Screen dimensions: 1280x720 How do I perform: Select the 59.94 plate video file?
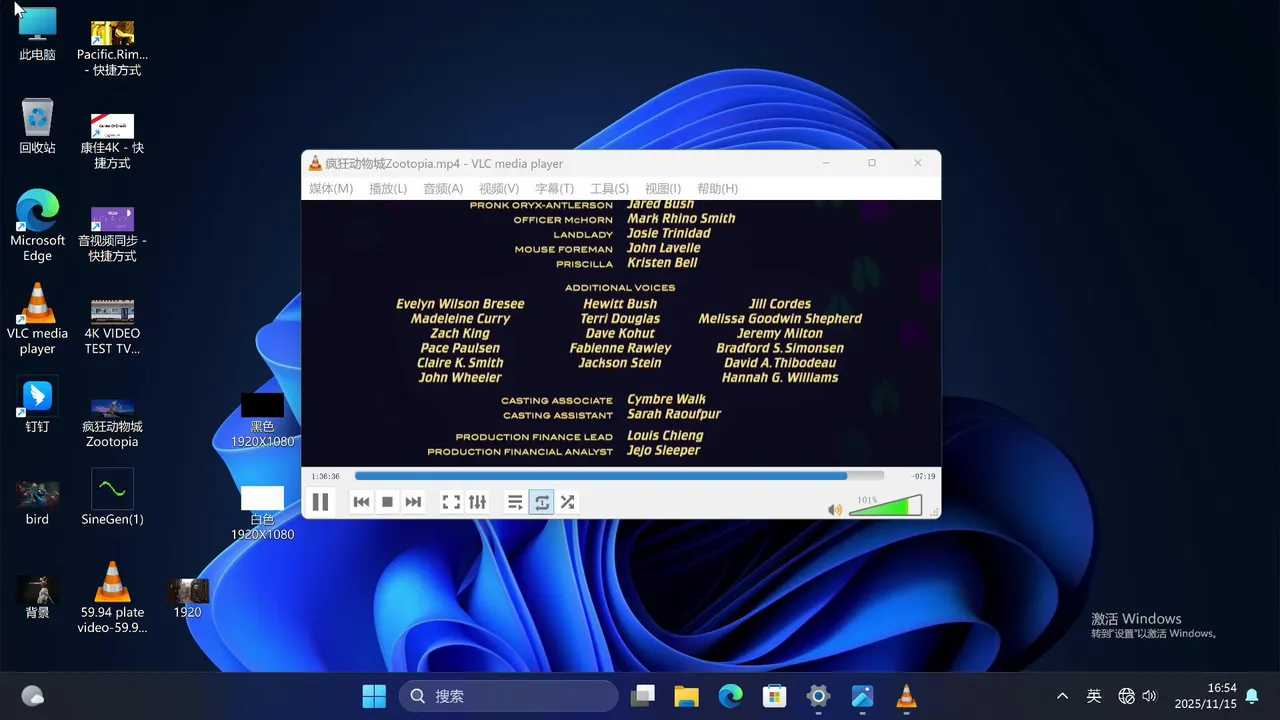pyautogui.click(x=112, y=598)
